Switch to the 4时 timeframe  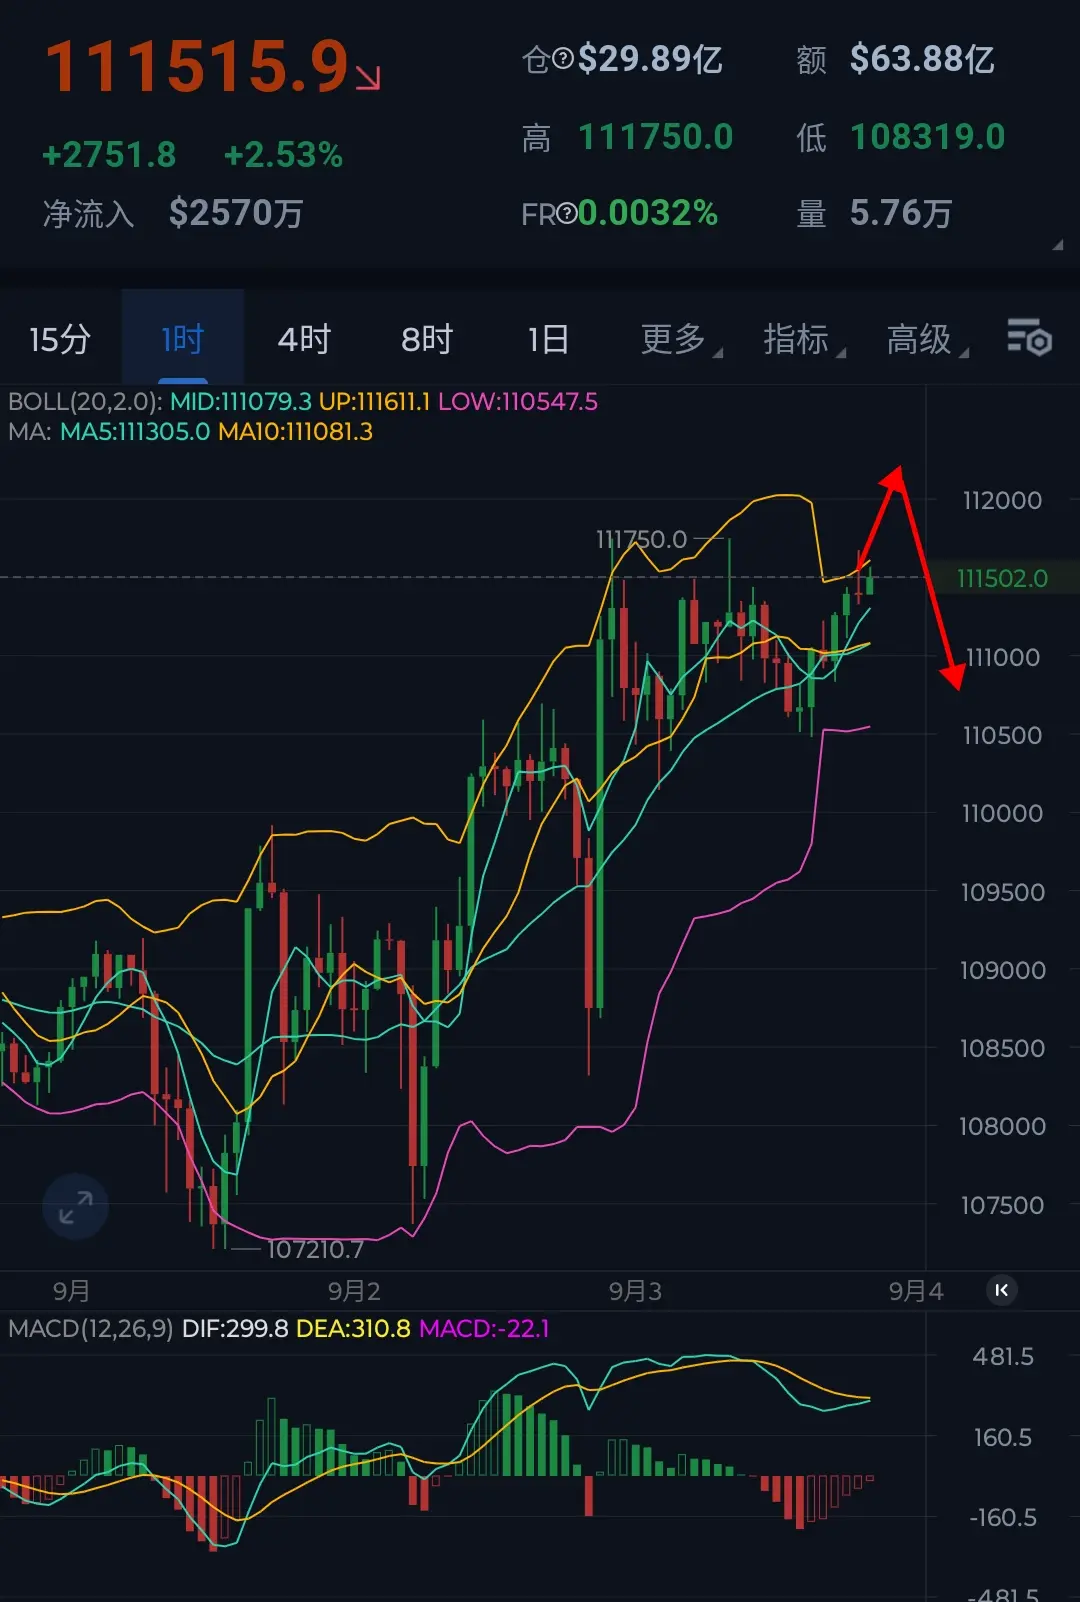pyautogui.click(x=304, y=339)
